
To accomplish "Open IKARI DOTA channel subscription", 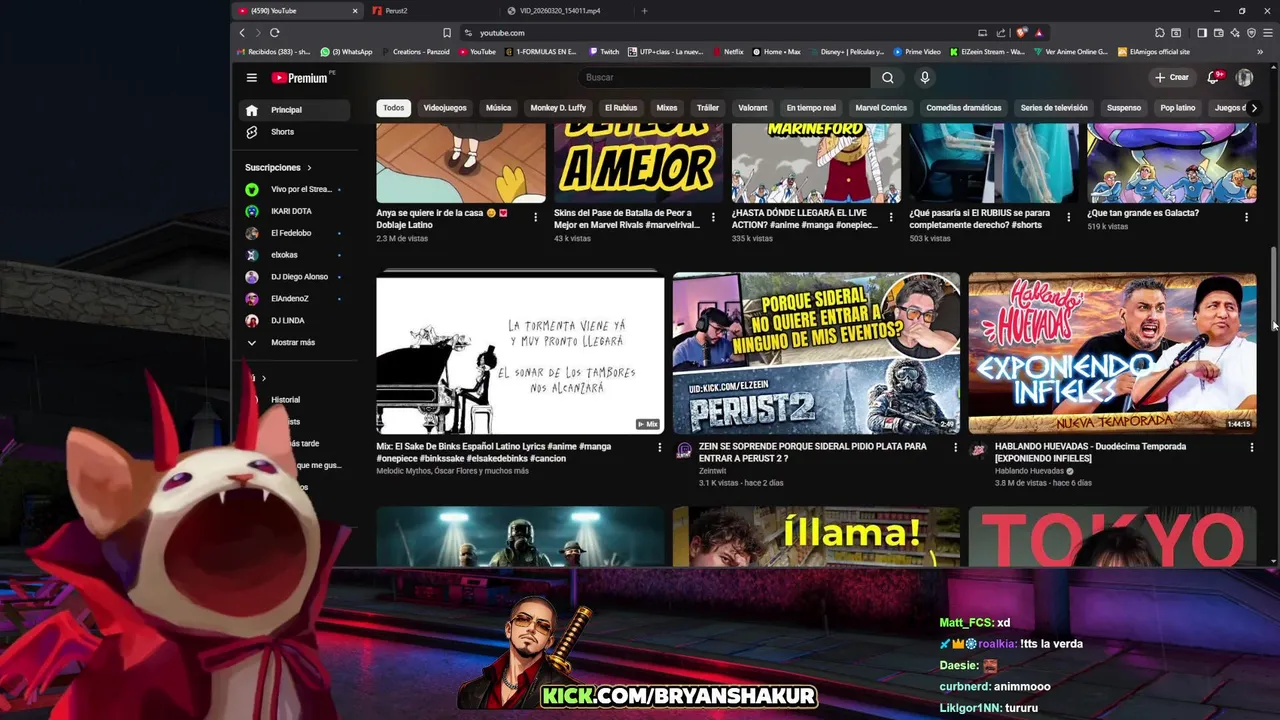I will point(294,211).
